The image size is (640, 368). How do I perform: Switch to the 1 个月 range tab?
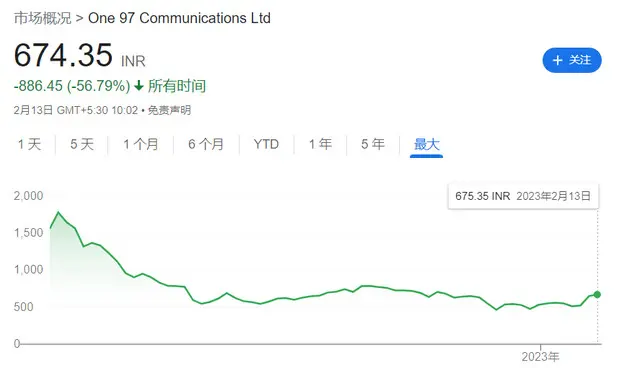[141, 144]
